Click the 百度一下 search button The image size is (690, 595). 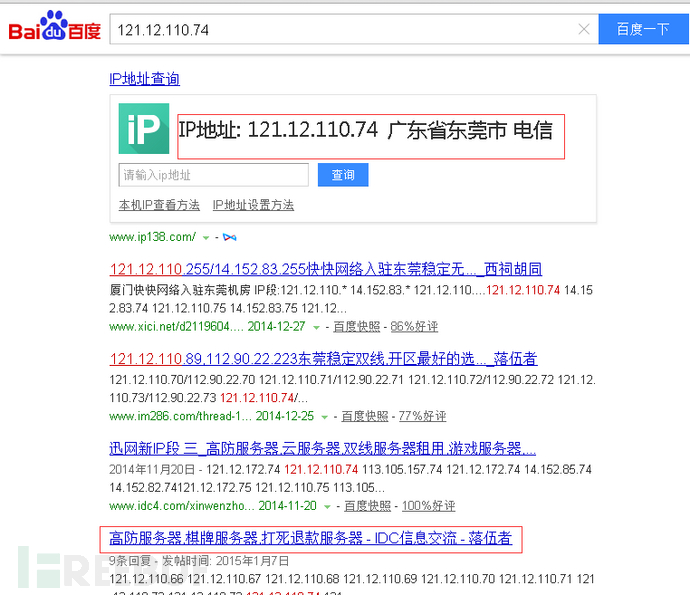point(643,29)
